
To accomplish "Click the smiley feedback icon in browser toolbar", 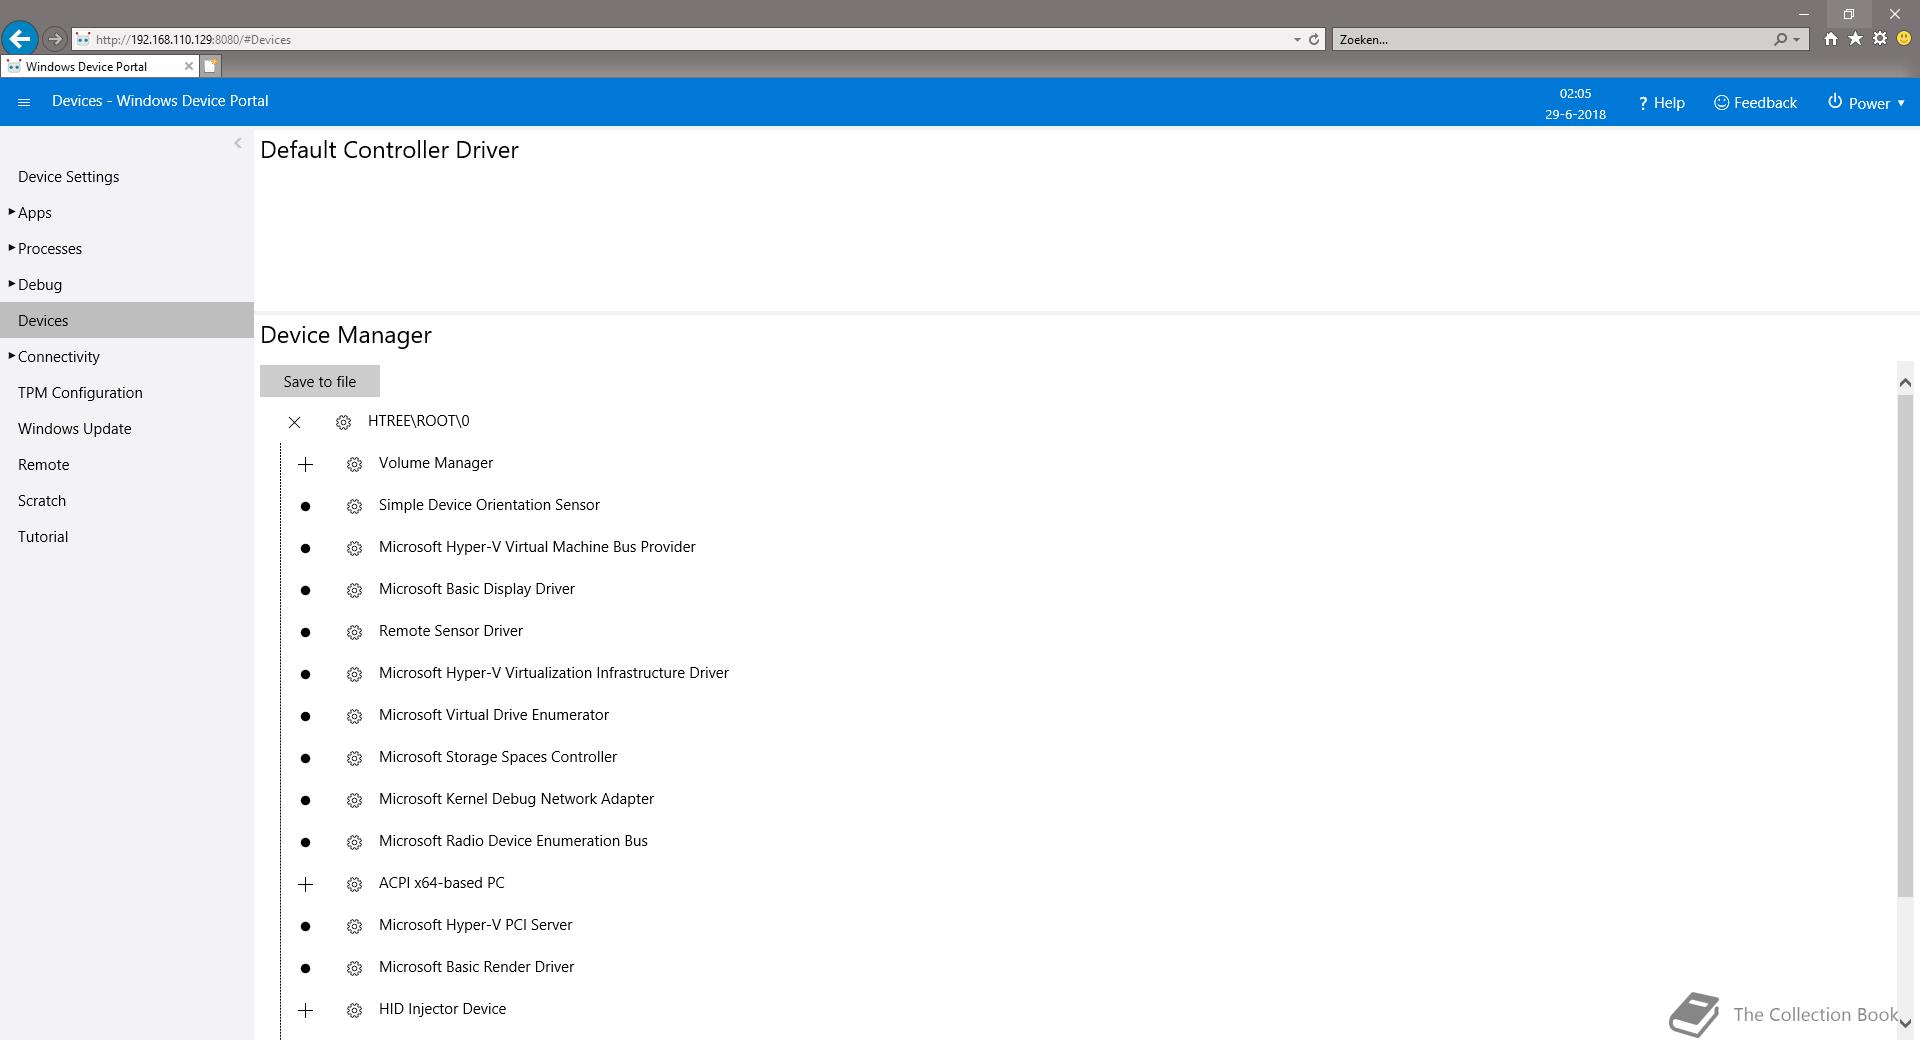I will coord(1904,39).
